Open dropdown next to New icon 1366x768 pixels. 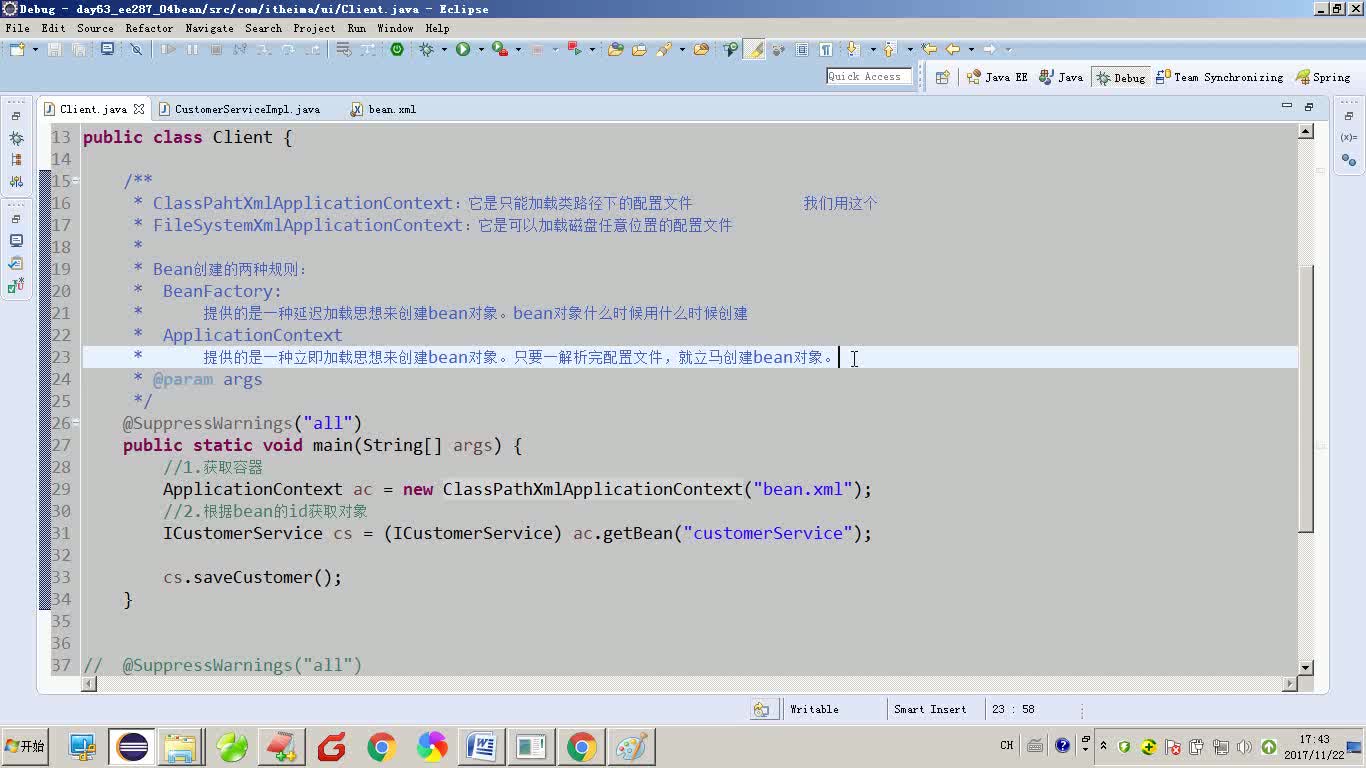tap(35, 49)
